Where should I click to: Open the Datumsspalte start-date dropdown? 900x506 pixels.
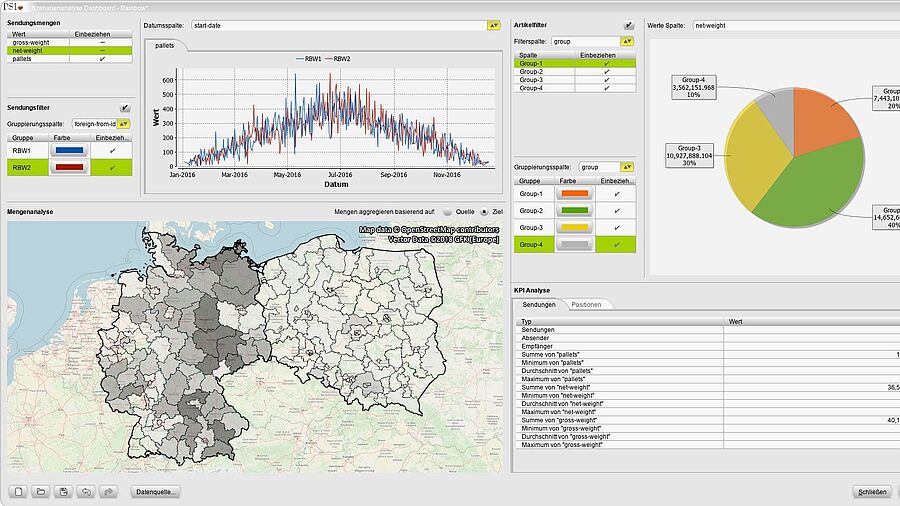(493, 25)
